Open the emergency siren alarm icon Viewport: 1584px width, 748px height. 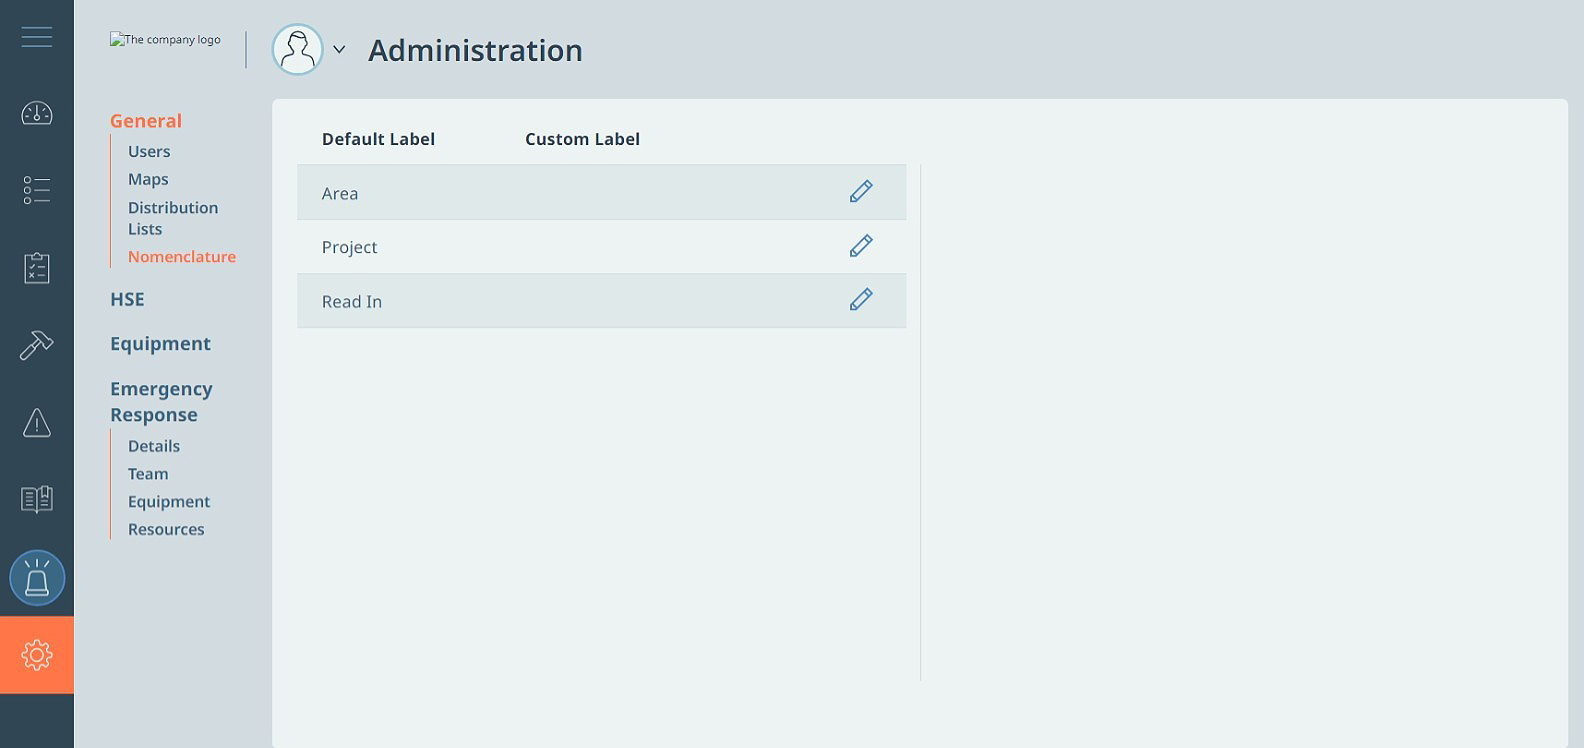coord(37,578)
